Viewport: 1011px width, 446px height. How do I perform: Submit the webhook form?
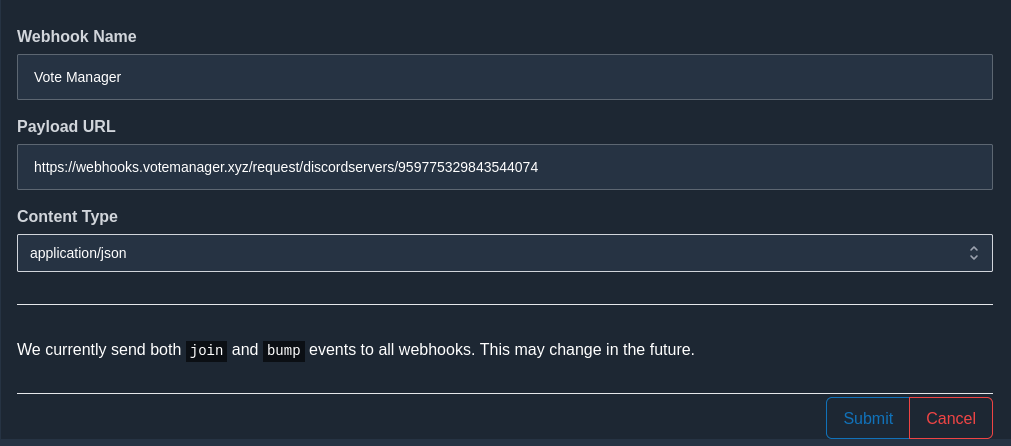[868, 418]
